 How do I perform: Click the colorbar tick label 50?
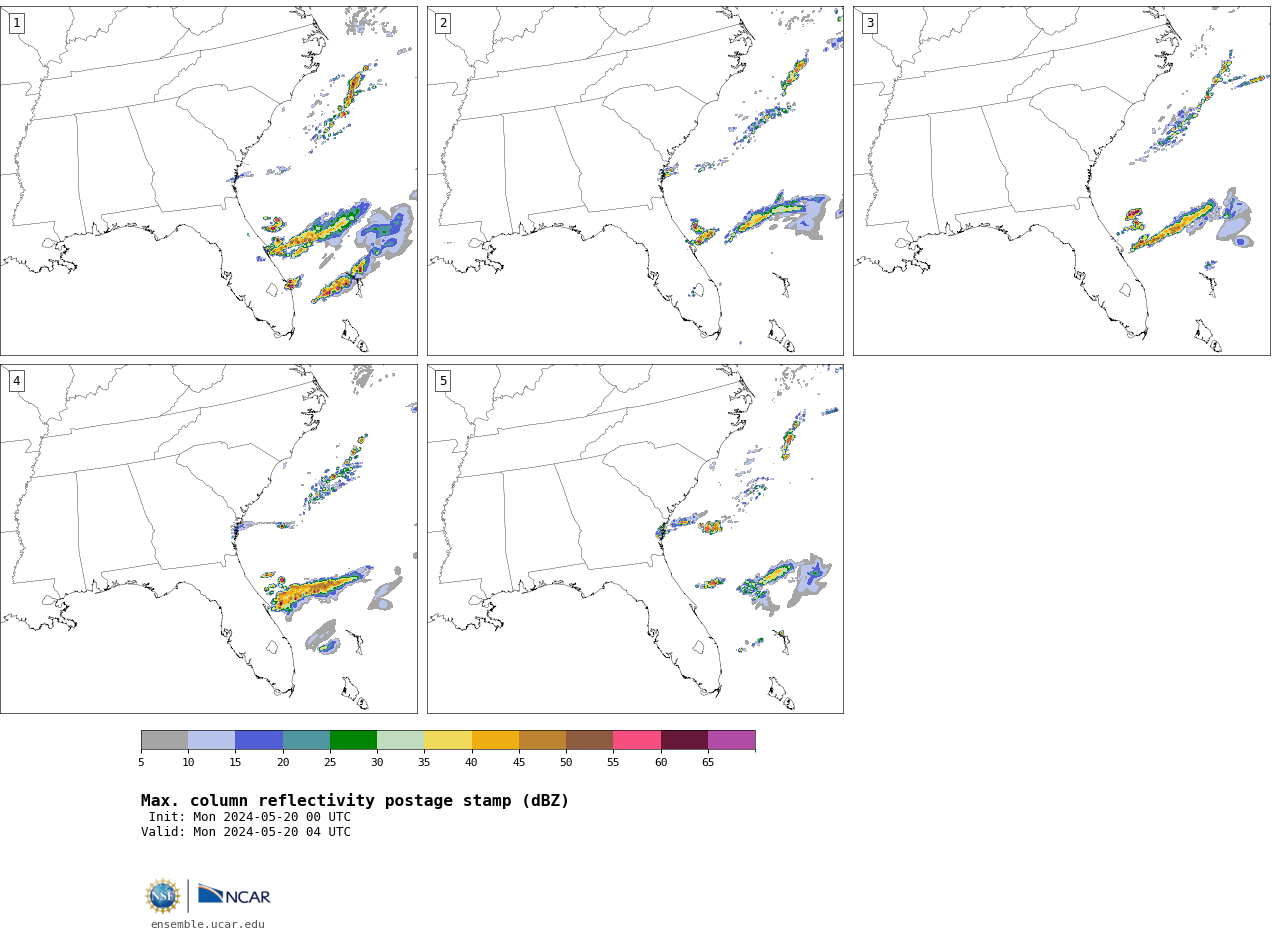[x=566, y=763]
